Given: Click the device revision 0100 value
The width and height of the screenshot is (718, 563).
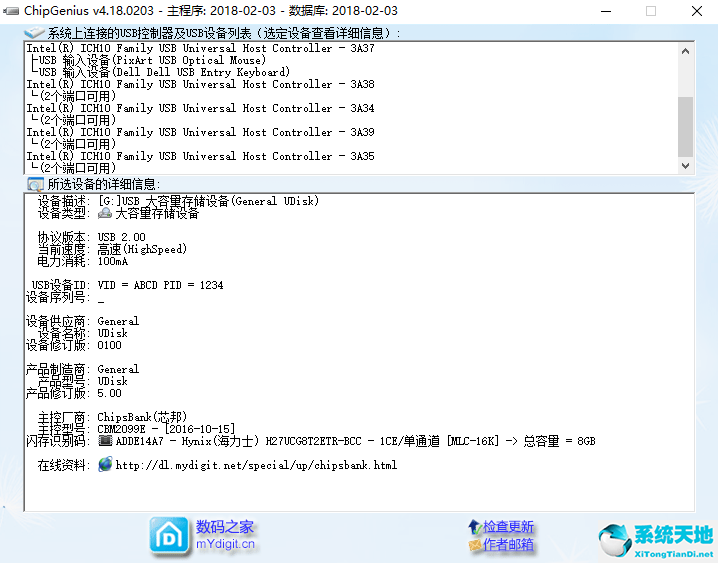Looking at the screenshot, I should click(x=109, y=345).
